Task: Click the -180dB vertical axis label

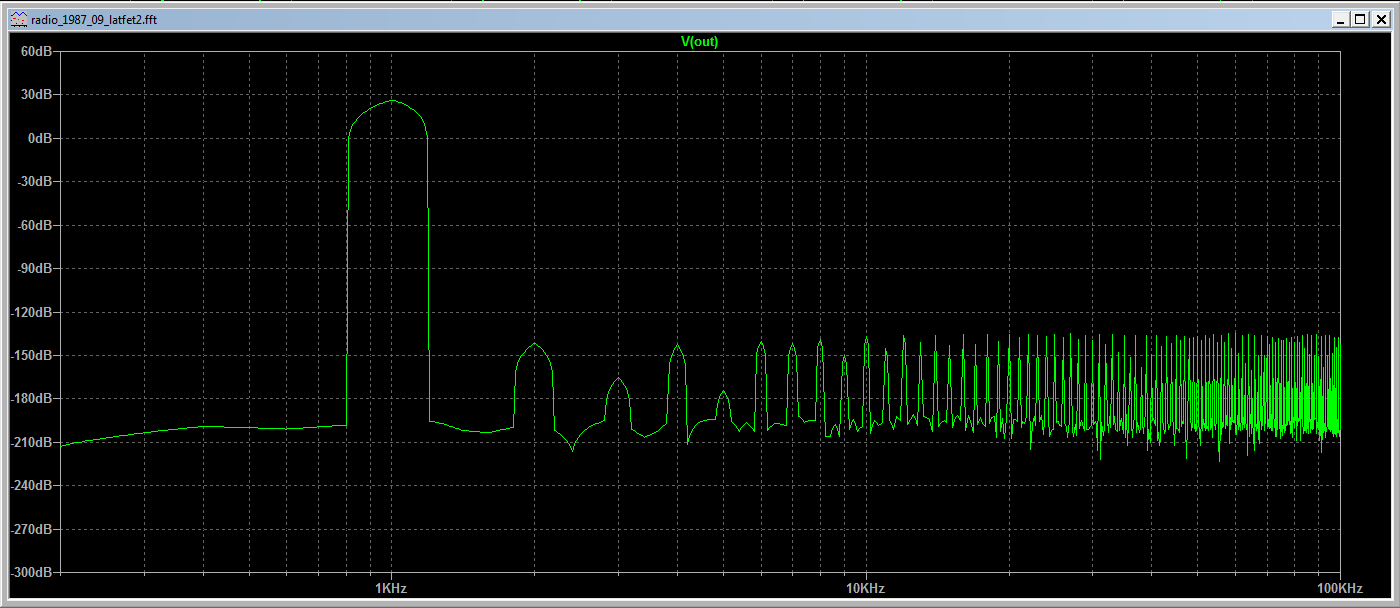Action: (31, 399)
